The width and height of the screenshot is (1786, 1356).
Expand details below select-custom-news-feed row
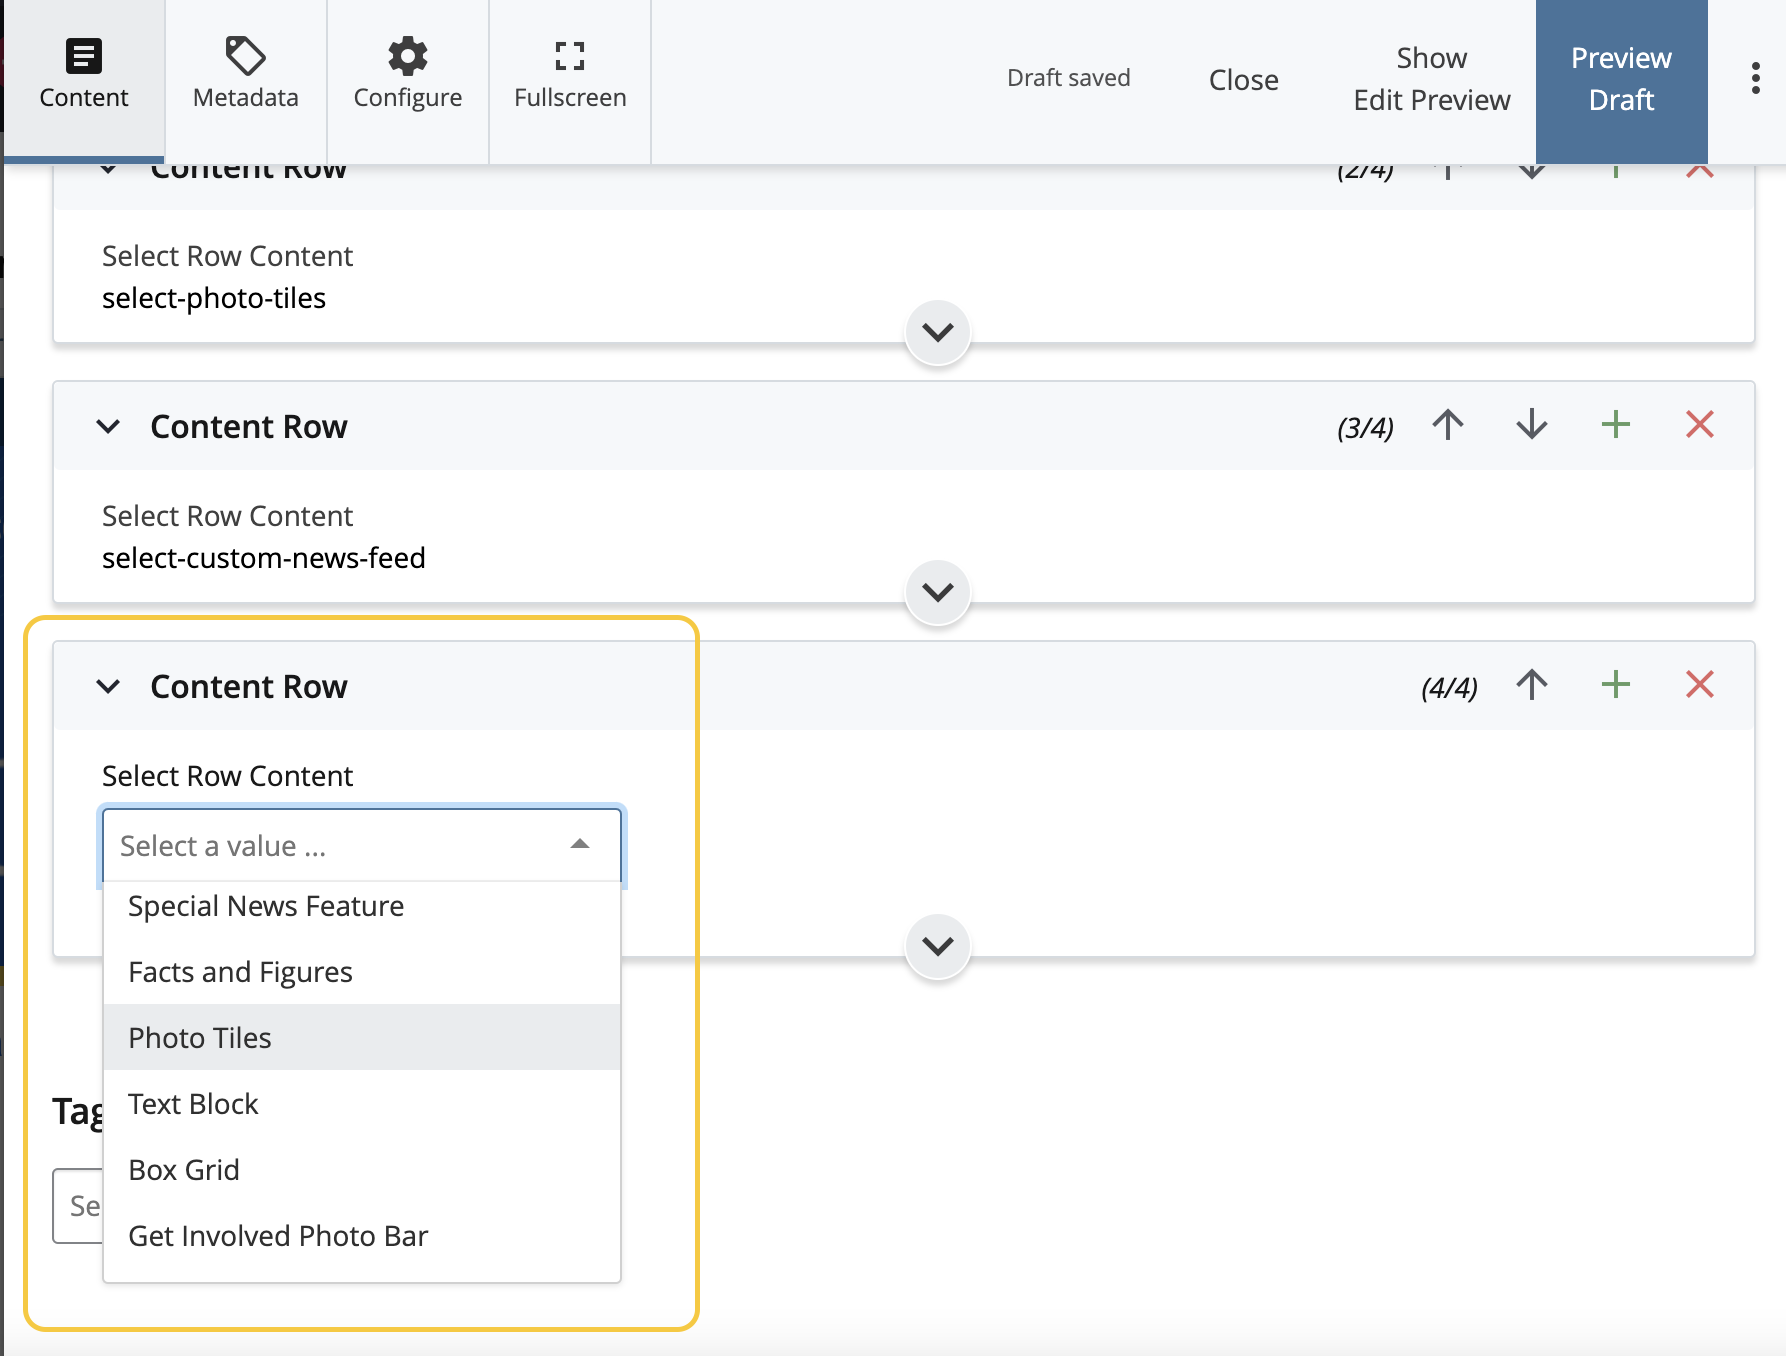tap(937, 592)
